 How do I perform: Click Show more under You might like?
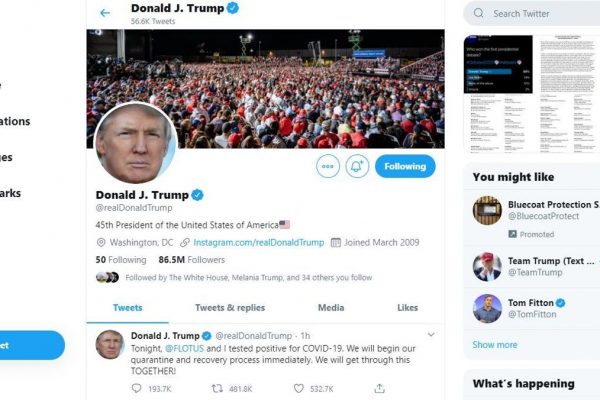tap(495, 344)
